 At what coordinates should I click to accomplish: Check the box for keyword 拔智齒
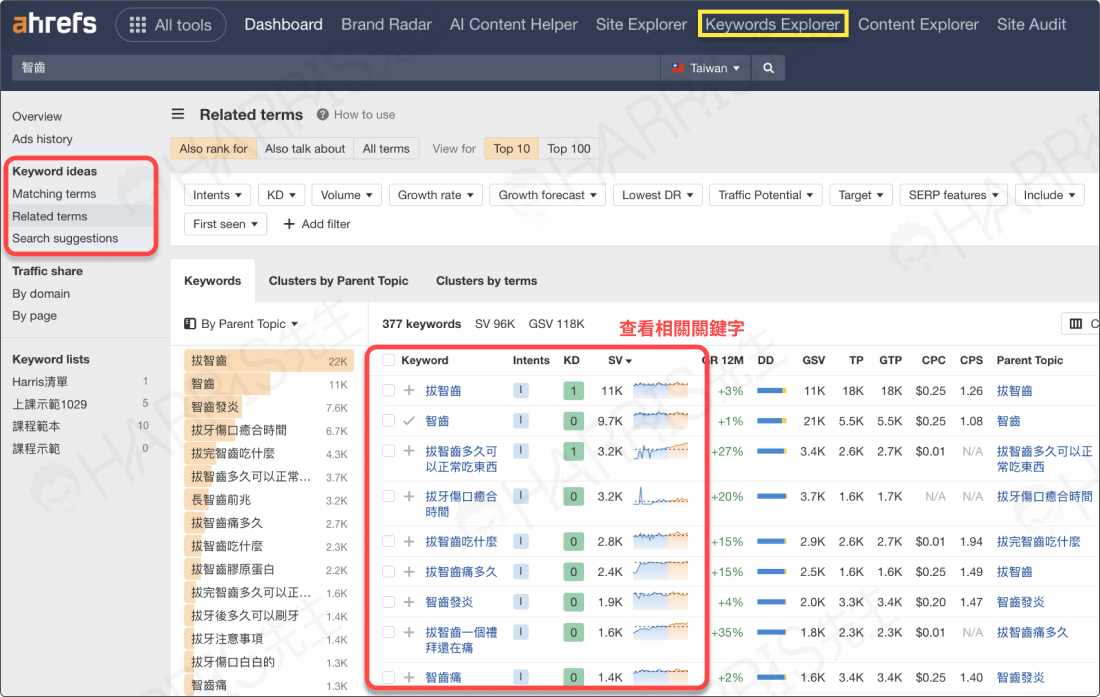(388, 391)
